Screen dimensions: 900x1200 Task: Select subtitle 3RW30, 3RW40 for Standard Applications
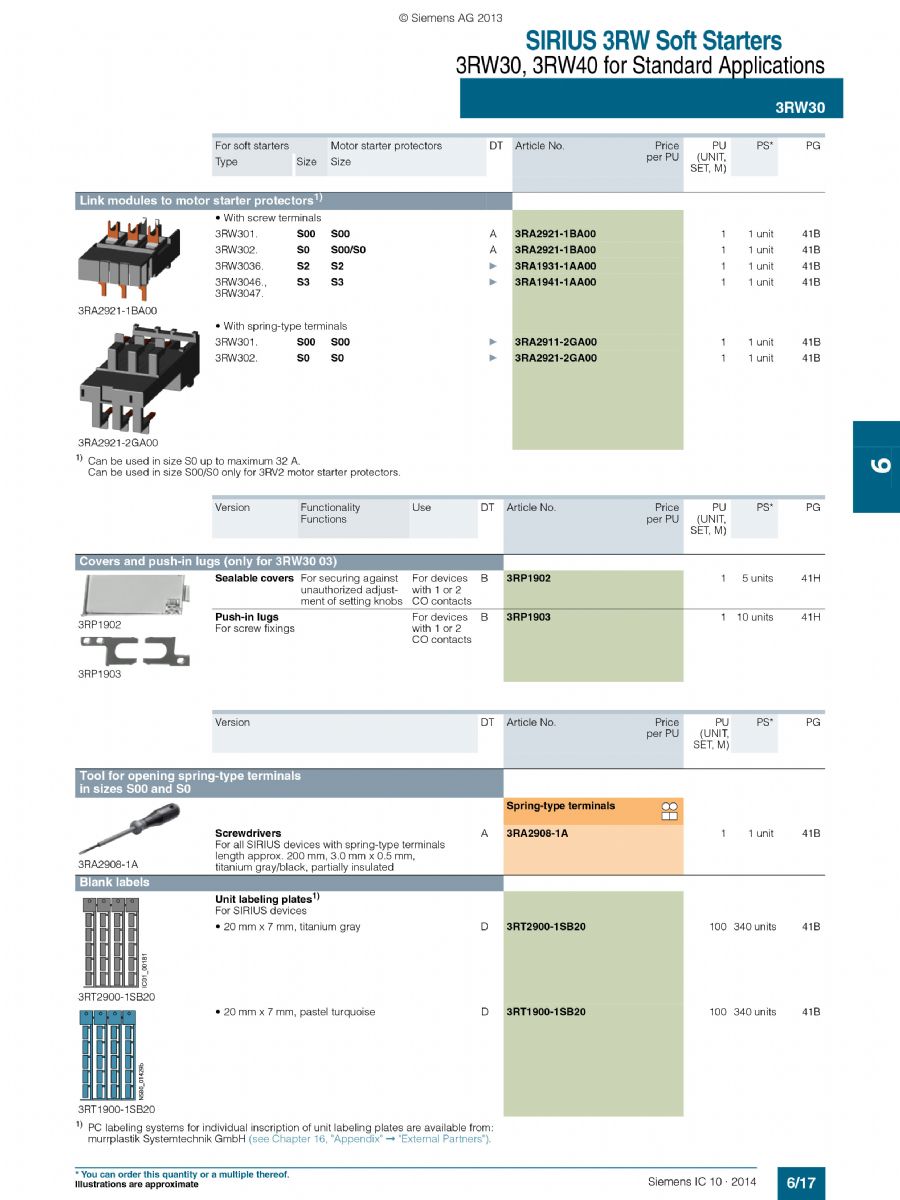(x=640, y=66)
